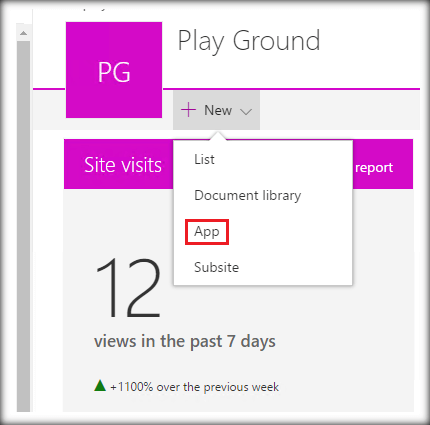Screen dimensions: 430x425
Task: Click the scrollbar up arrow
Action: coord(23,33)
